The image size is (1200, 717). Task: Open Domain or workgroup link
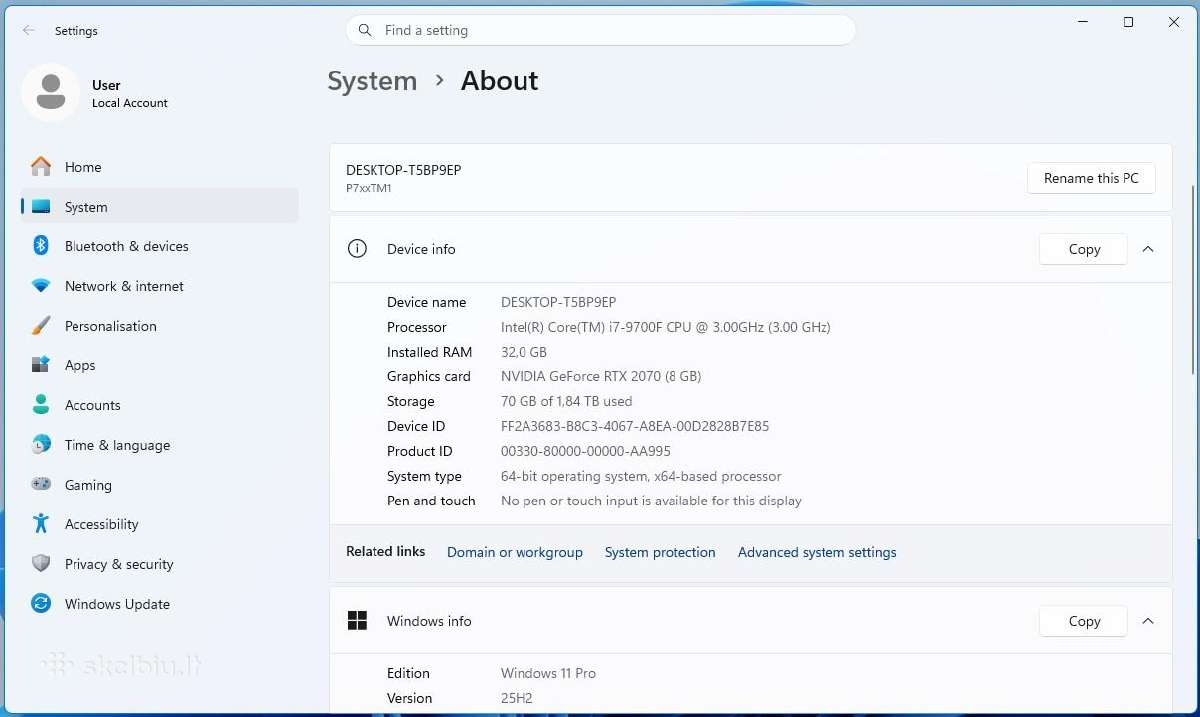coord(515,552)
